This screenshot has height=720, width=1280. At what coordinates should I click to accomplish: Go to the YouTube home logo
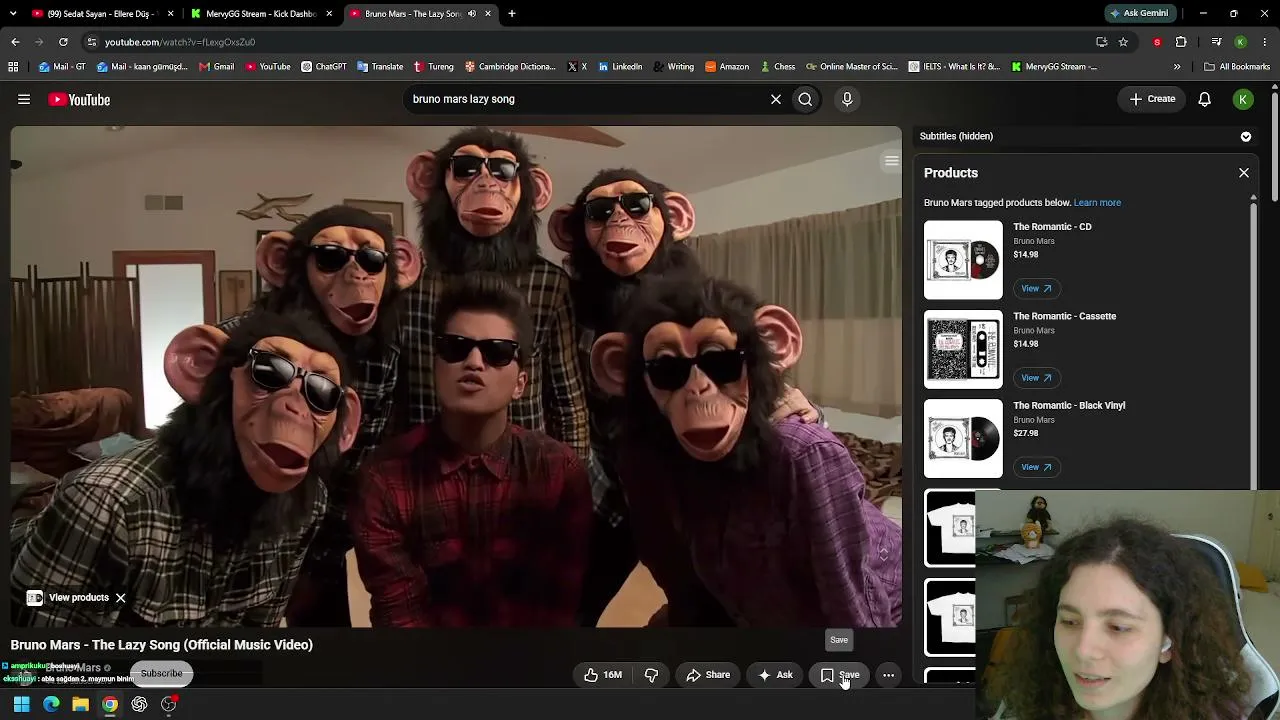(x=79, y=100)
